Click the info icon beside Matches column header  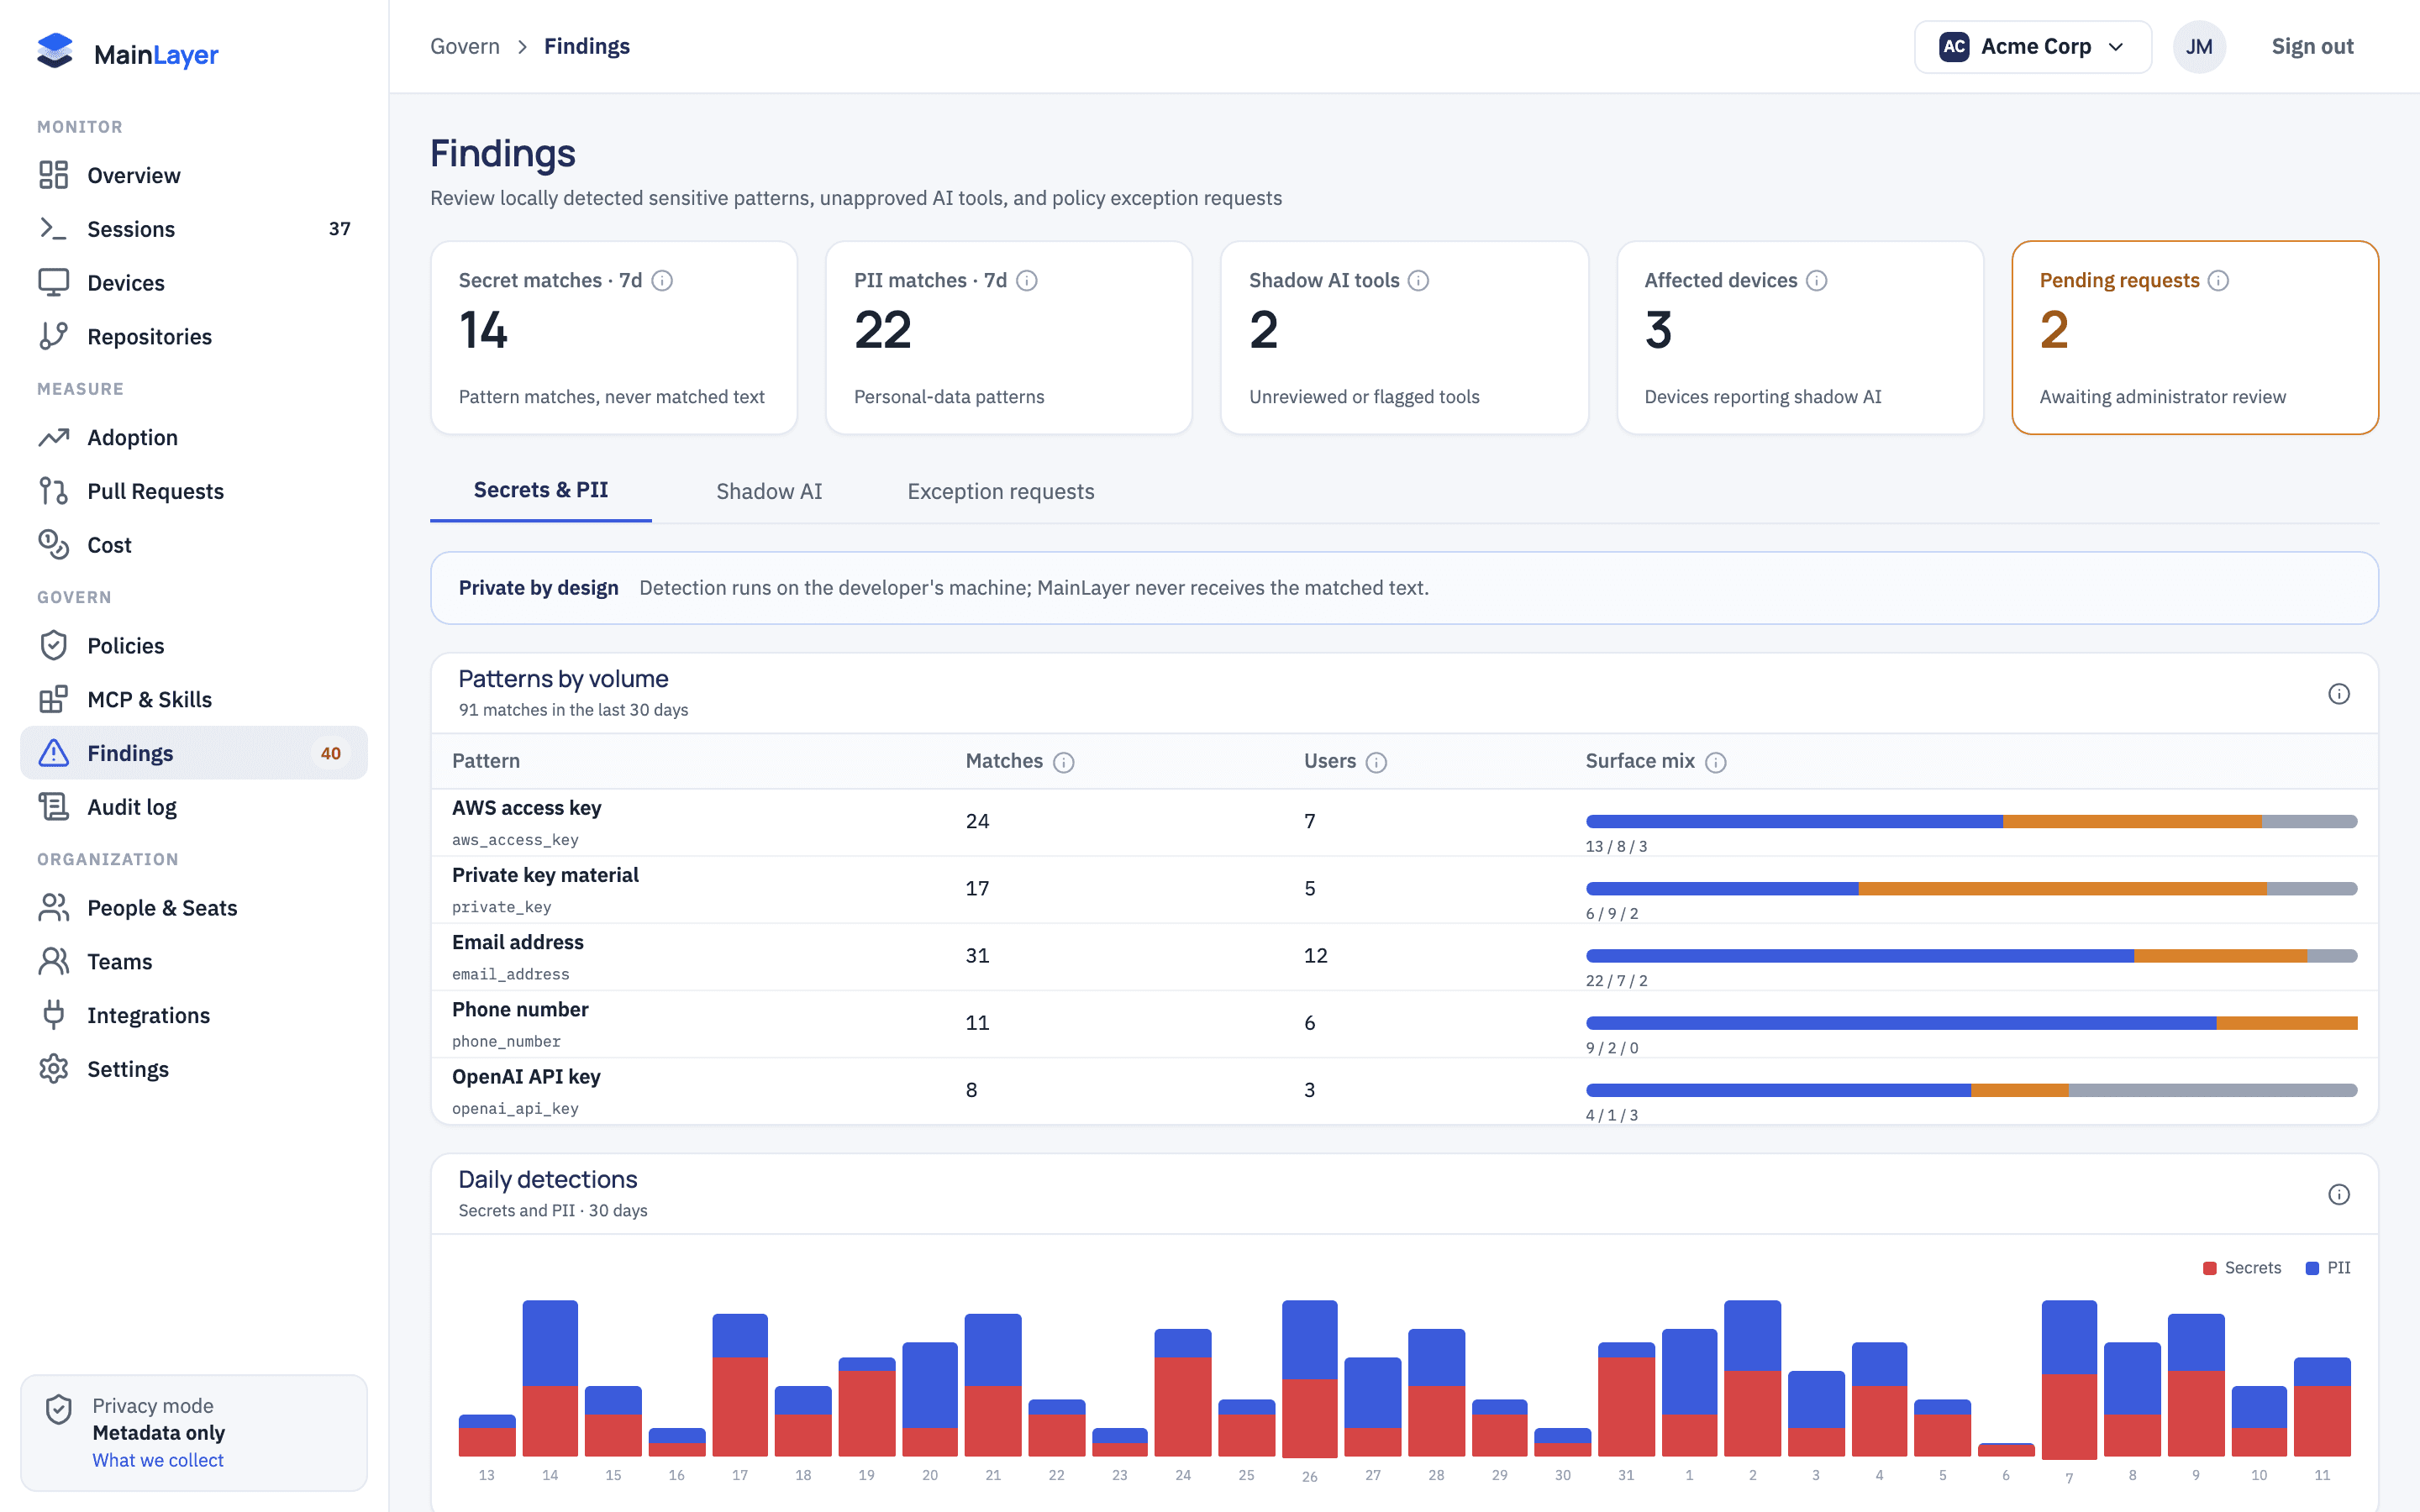[x=1064, y=762]
